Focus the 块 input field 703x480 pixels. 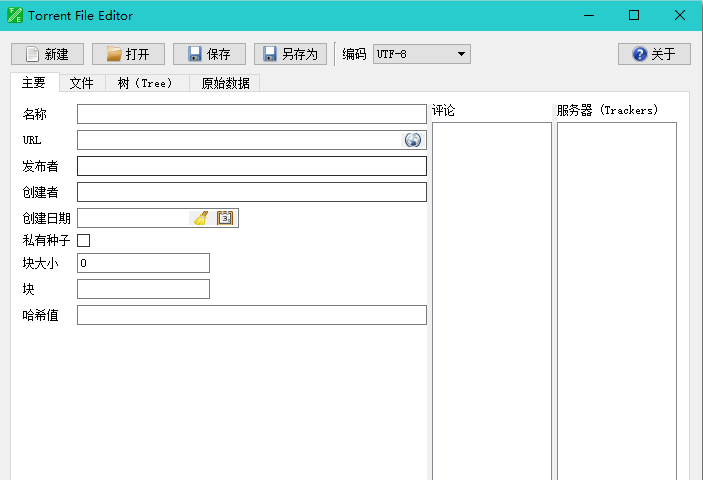point(143,289)
